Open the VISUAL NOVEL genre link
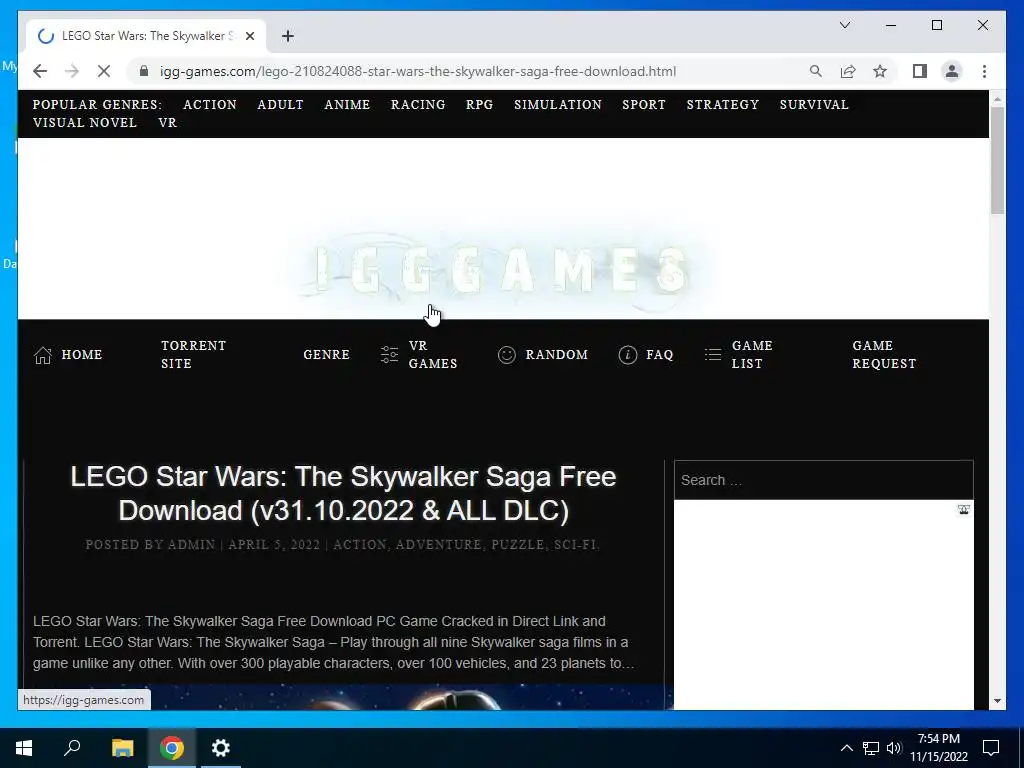Image resolution: width=1024 pixels, height=768 pixels. pos(85,123)
